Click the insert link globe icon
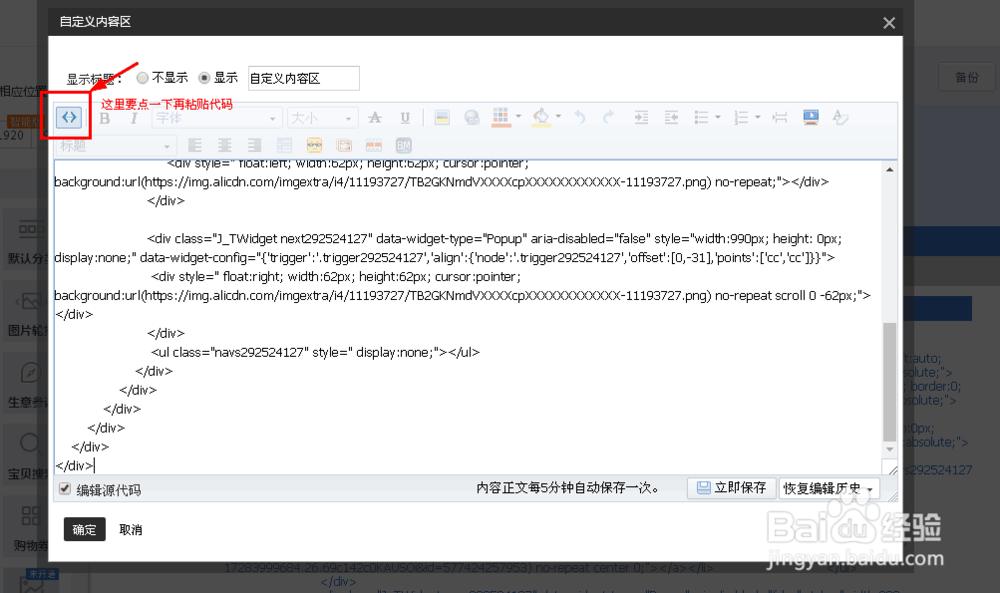Viewport: 1000px width, 593px height. point(472,117)
